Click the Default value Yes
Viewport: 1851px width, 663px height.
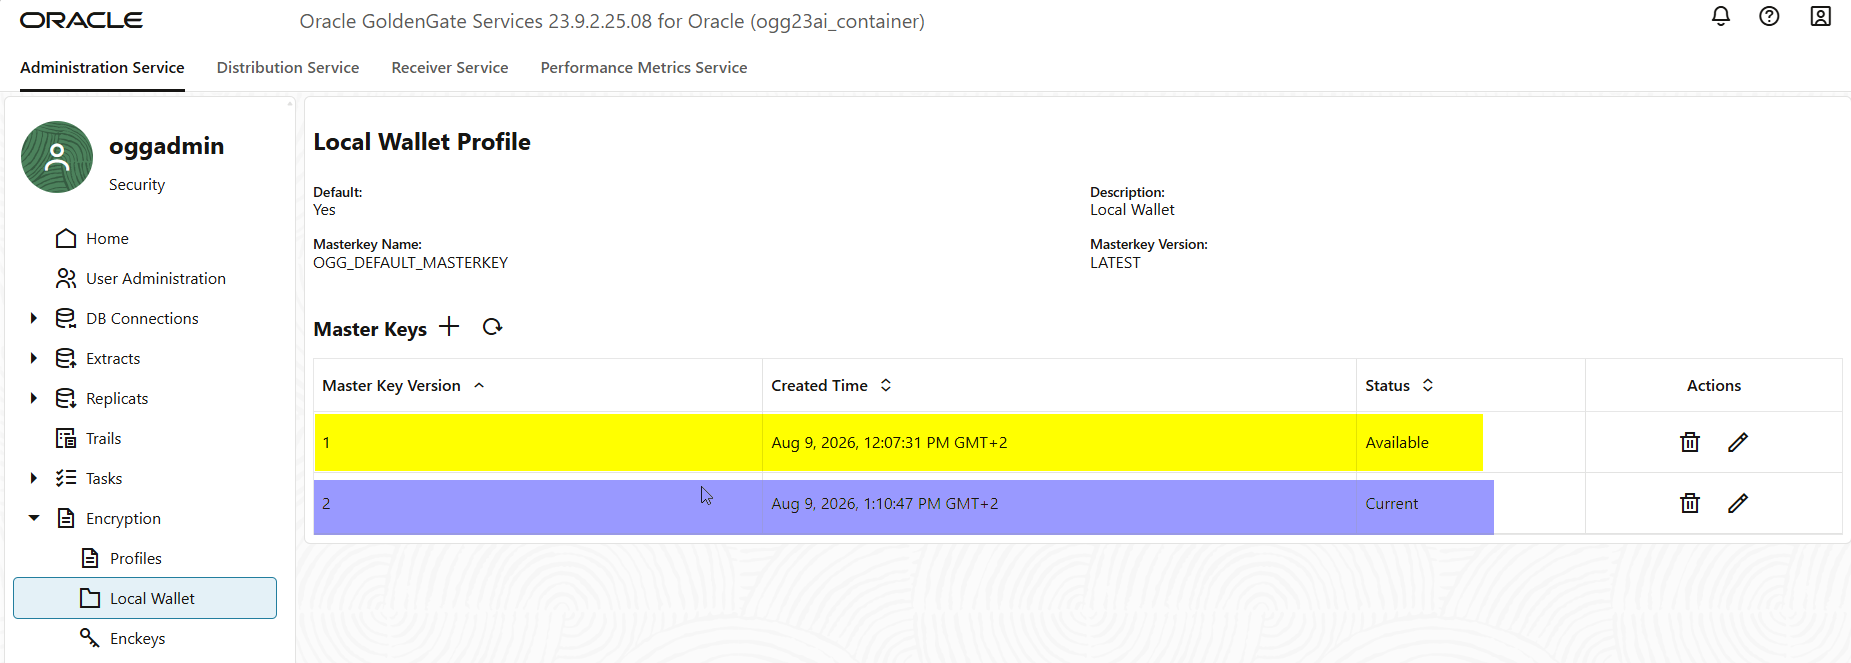point(324,209)
